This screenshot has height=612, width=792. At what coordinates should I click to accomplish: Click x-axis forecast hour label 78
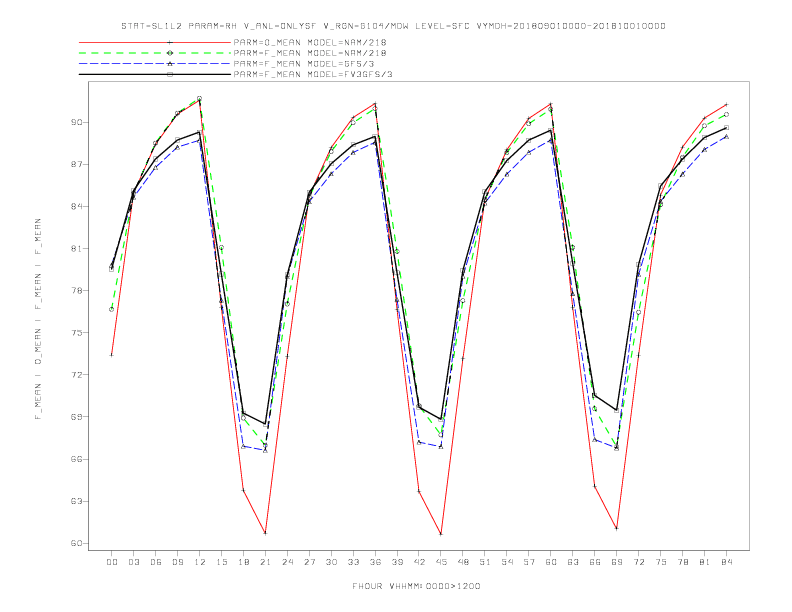click(x=683, y=562)
